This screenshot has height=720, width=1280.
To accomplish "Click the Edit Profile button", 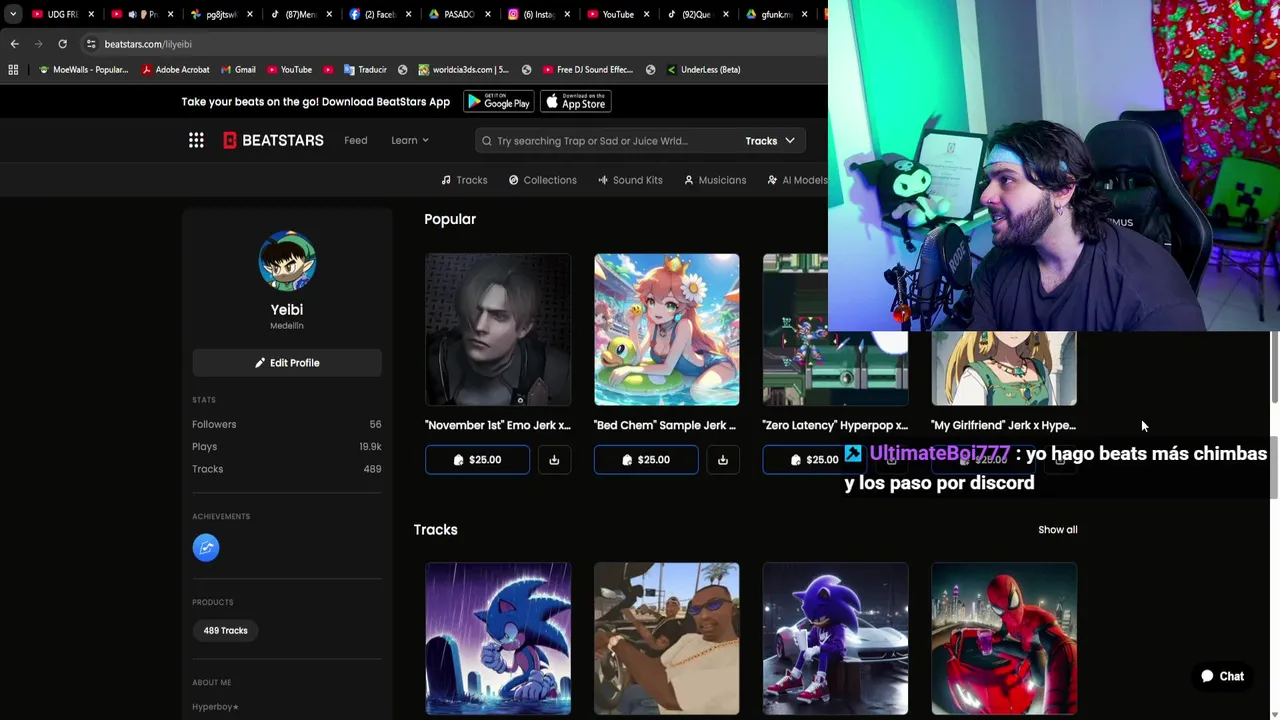I will click(x=287, y=363).
